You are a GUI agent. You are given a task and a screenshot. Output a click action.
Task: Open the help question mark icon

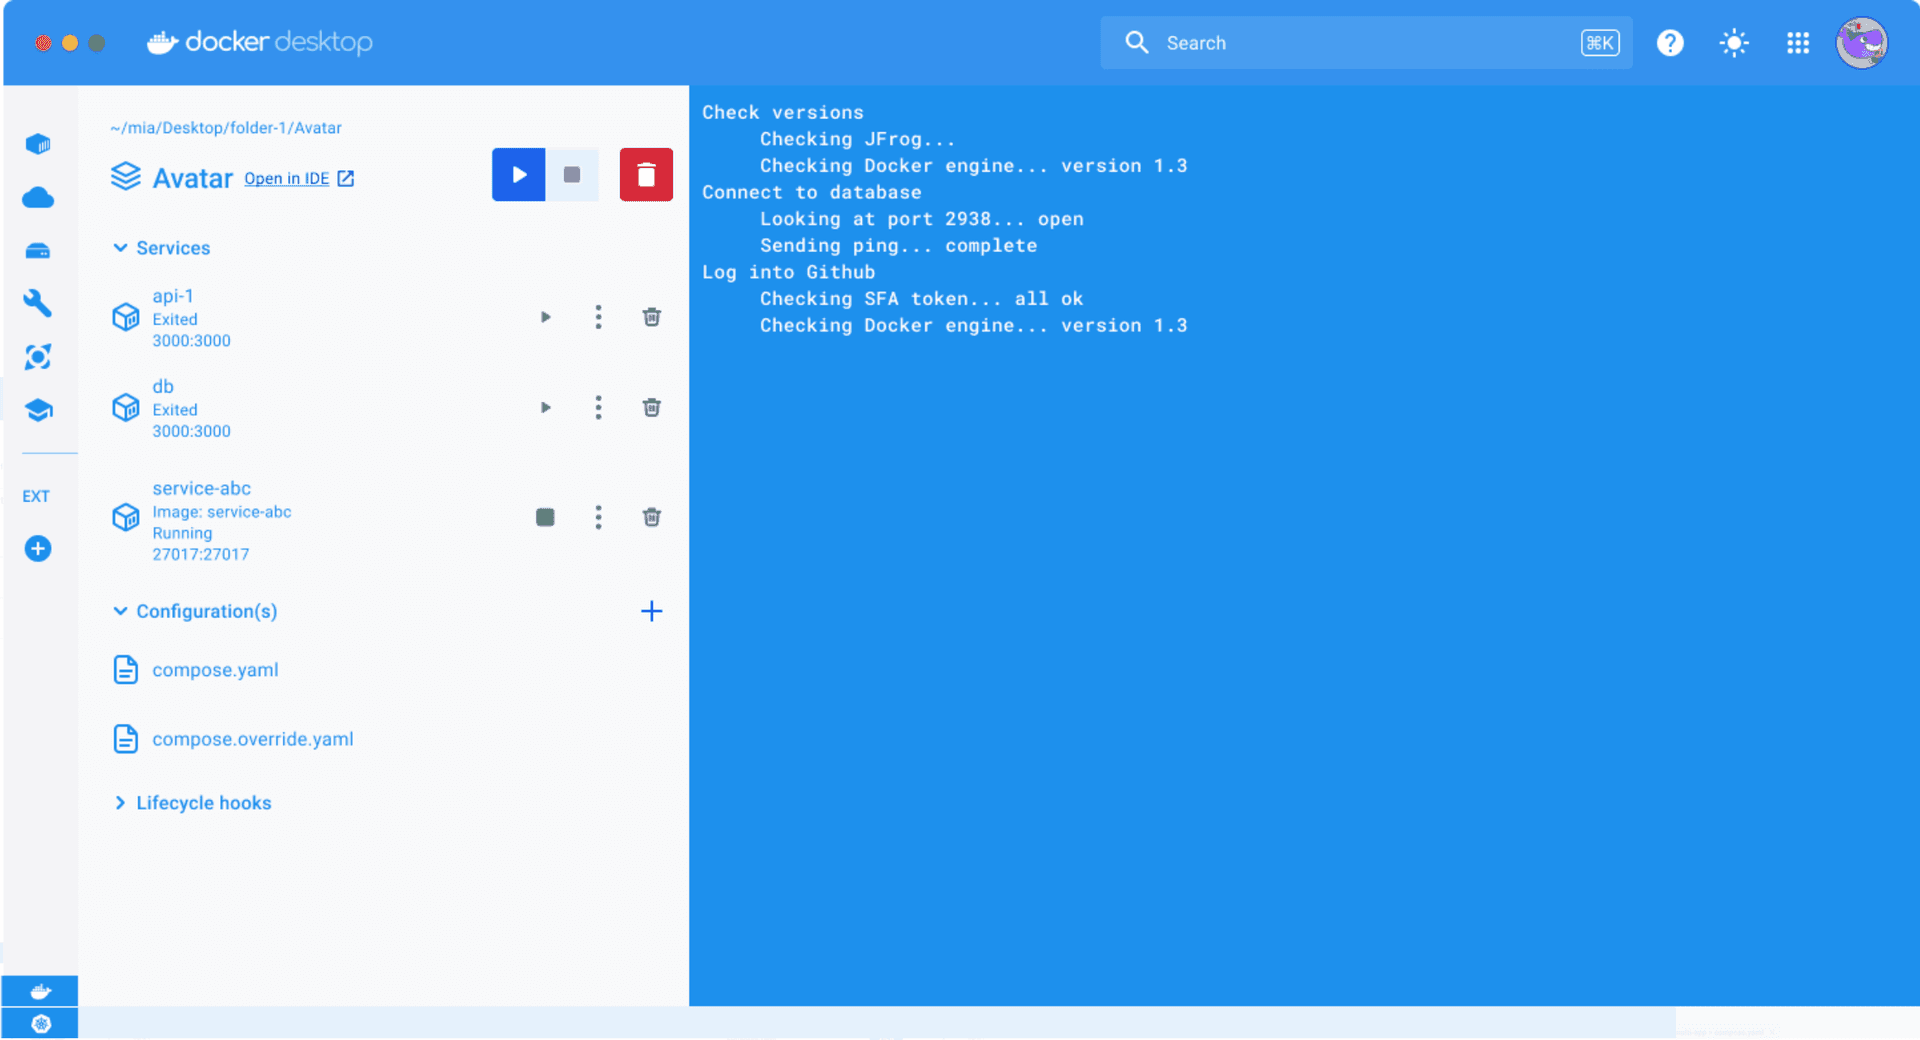coord(1669,43)
